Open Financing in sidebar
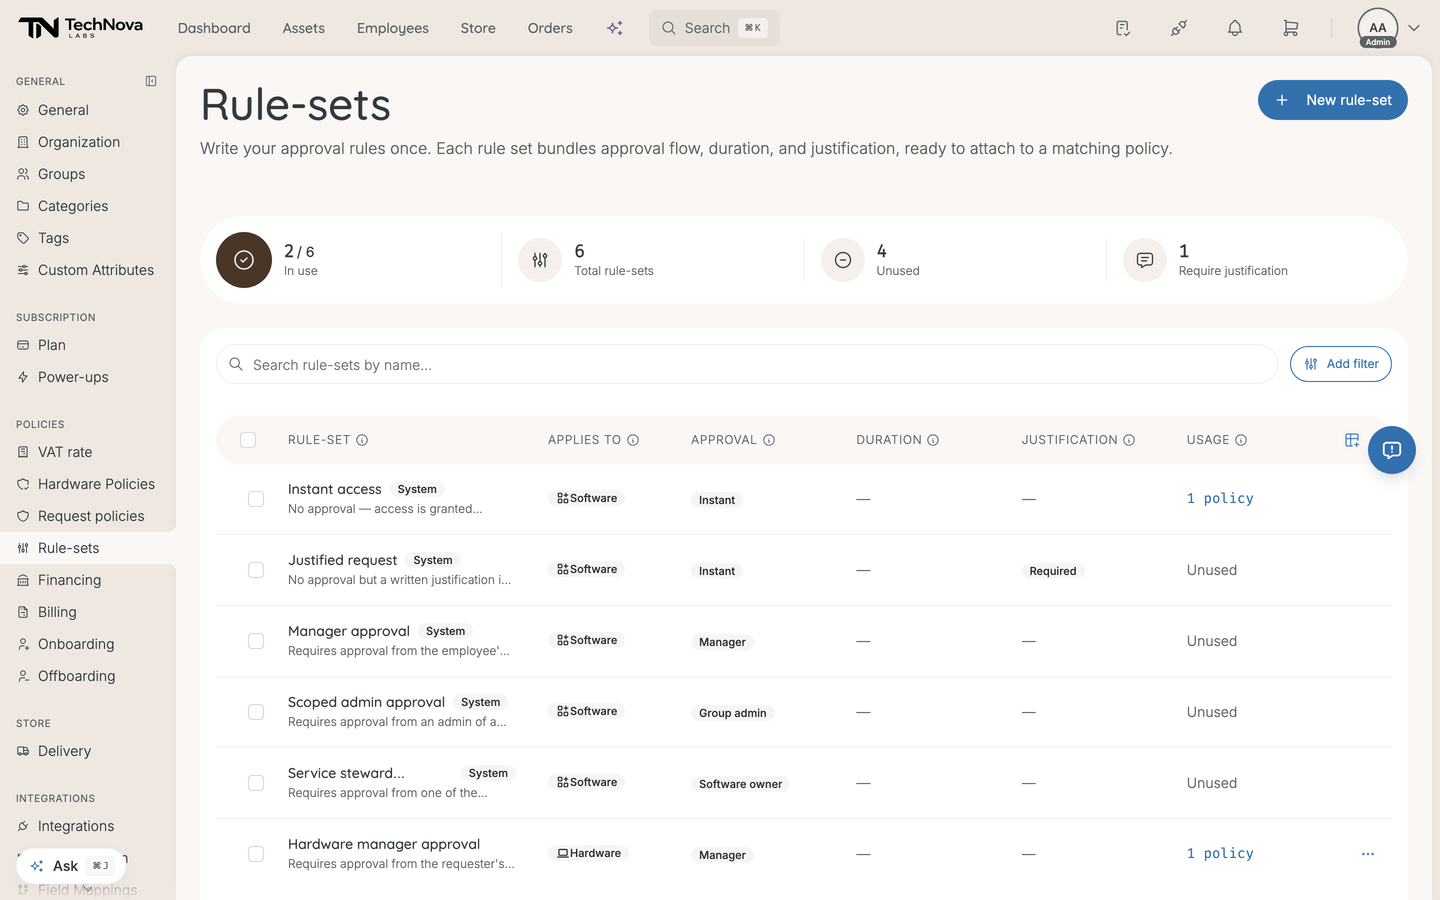This screenshot has width=1440, height=900. pyautogui.click(x=88, y=580)
